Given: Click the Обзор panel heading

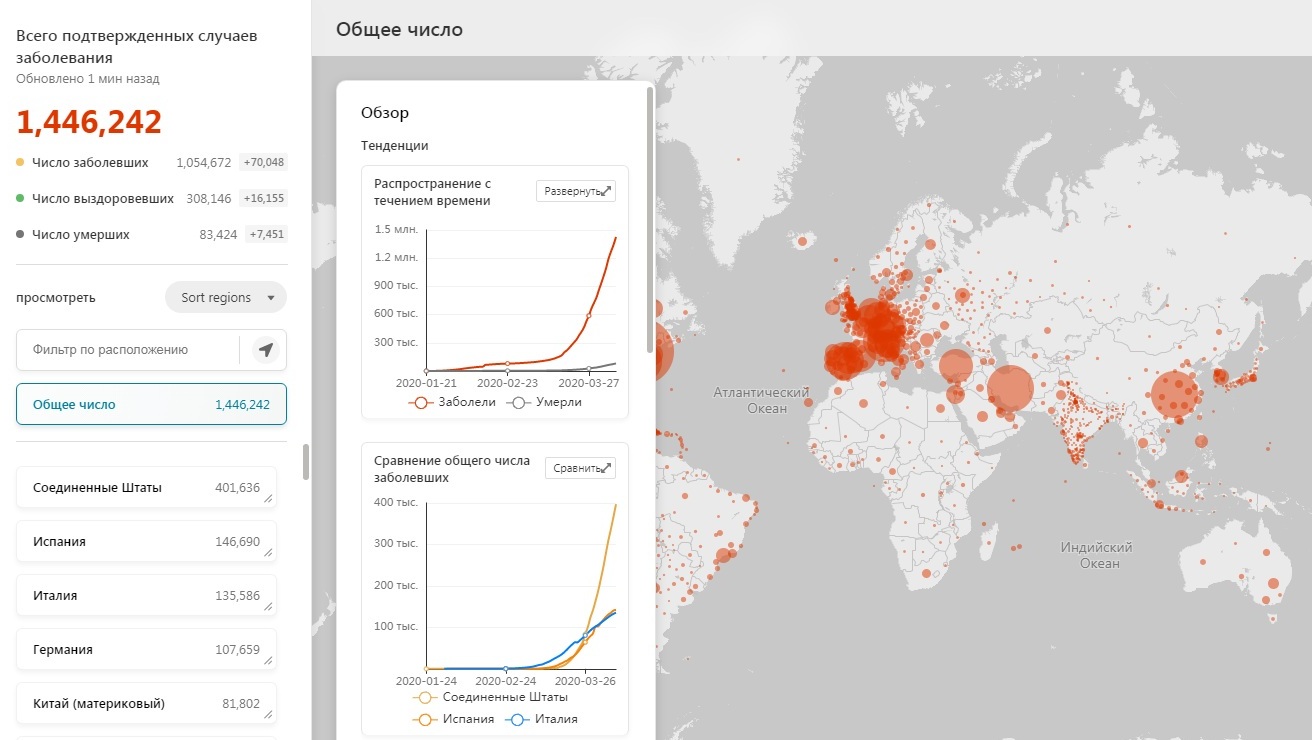Looking at the screenshot, I should (x=385, y=112).
